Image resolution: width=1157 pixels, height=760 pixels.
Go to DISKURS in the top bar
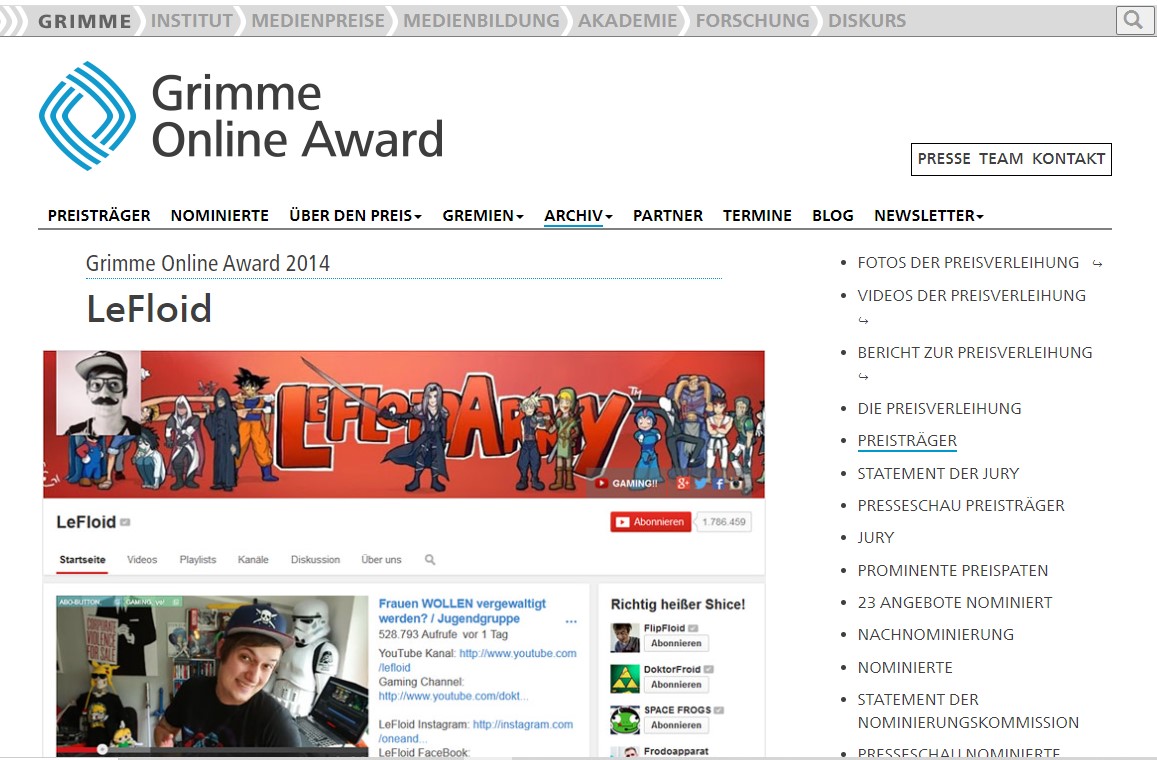click(x=867, y=21)
